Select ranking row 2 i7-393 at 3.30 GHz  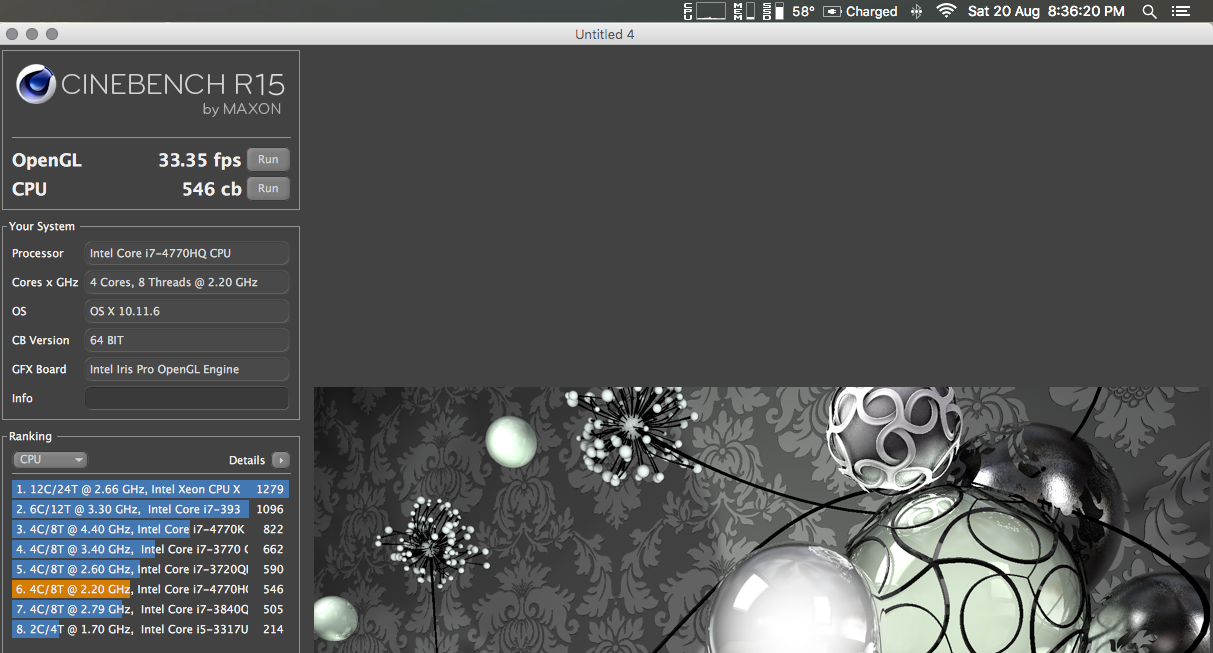(x=150, y=509)
